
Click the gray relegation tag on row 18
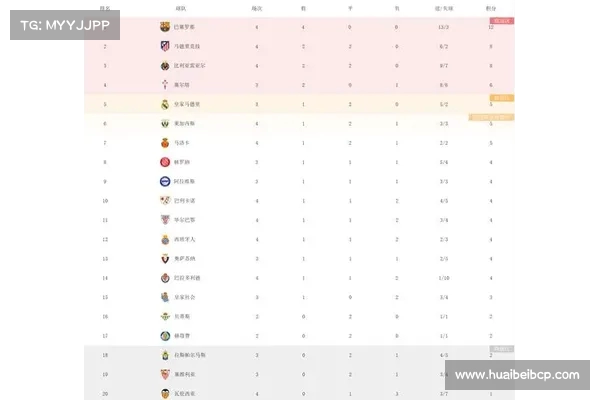502,349
